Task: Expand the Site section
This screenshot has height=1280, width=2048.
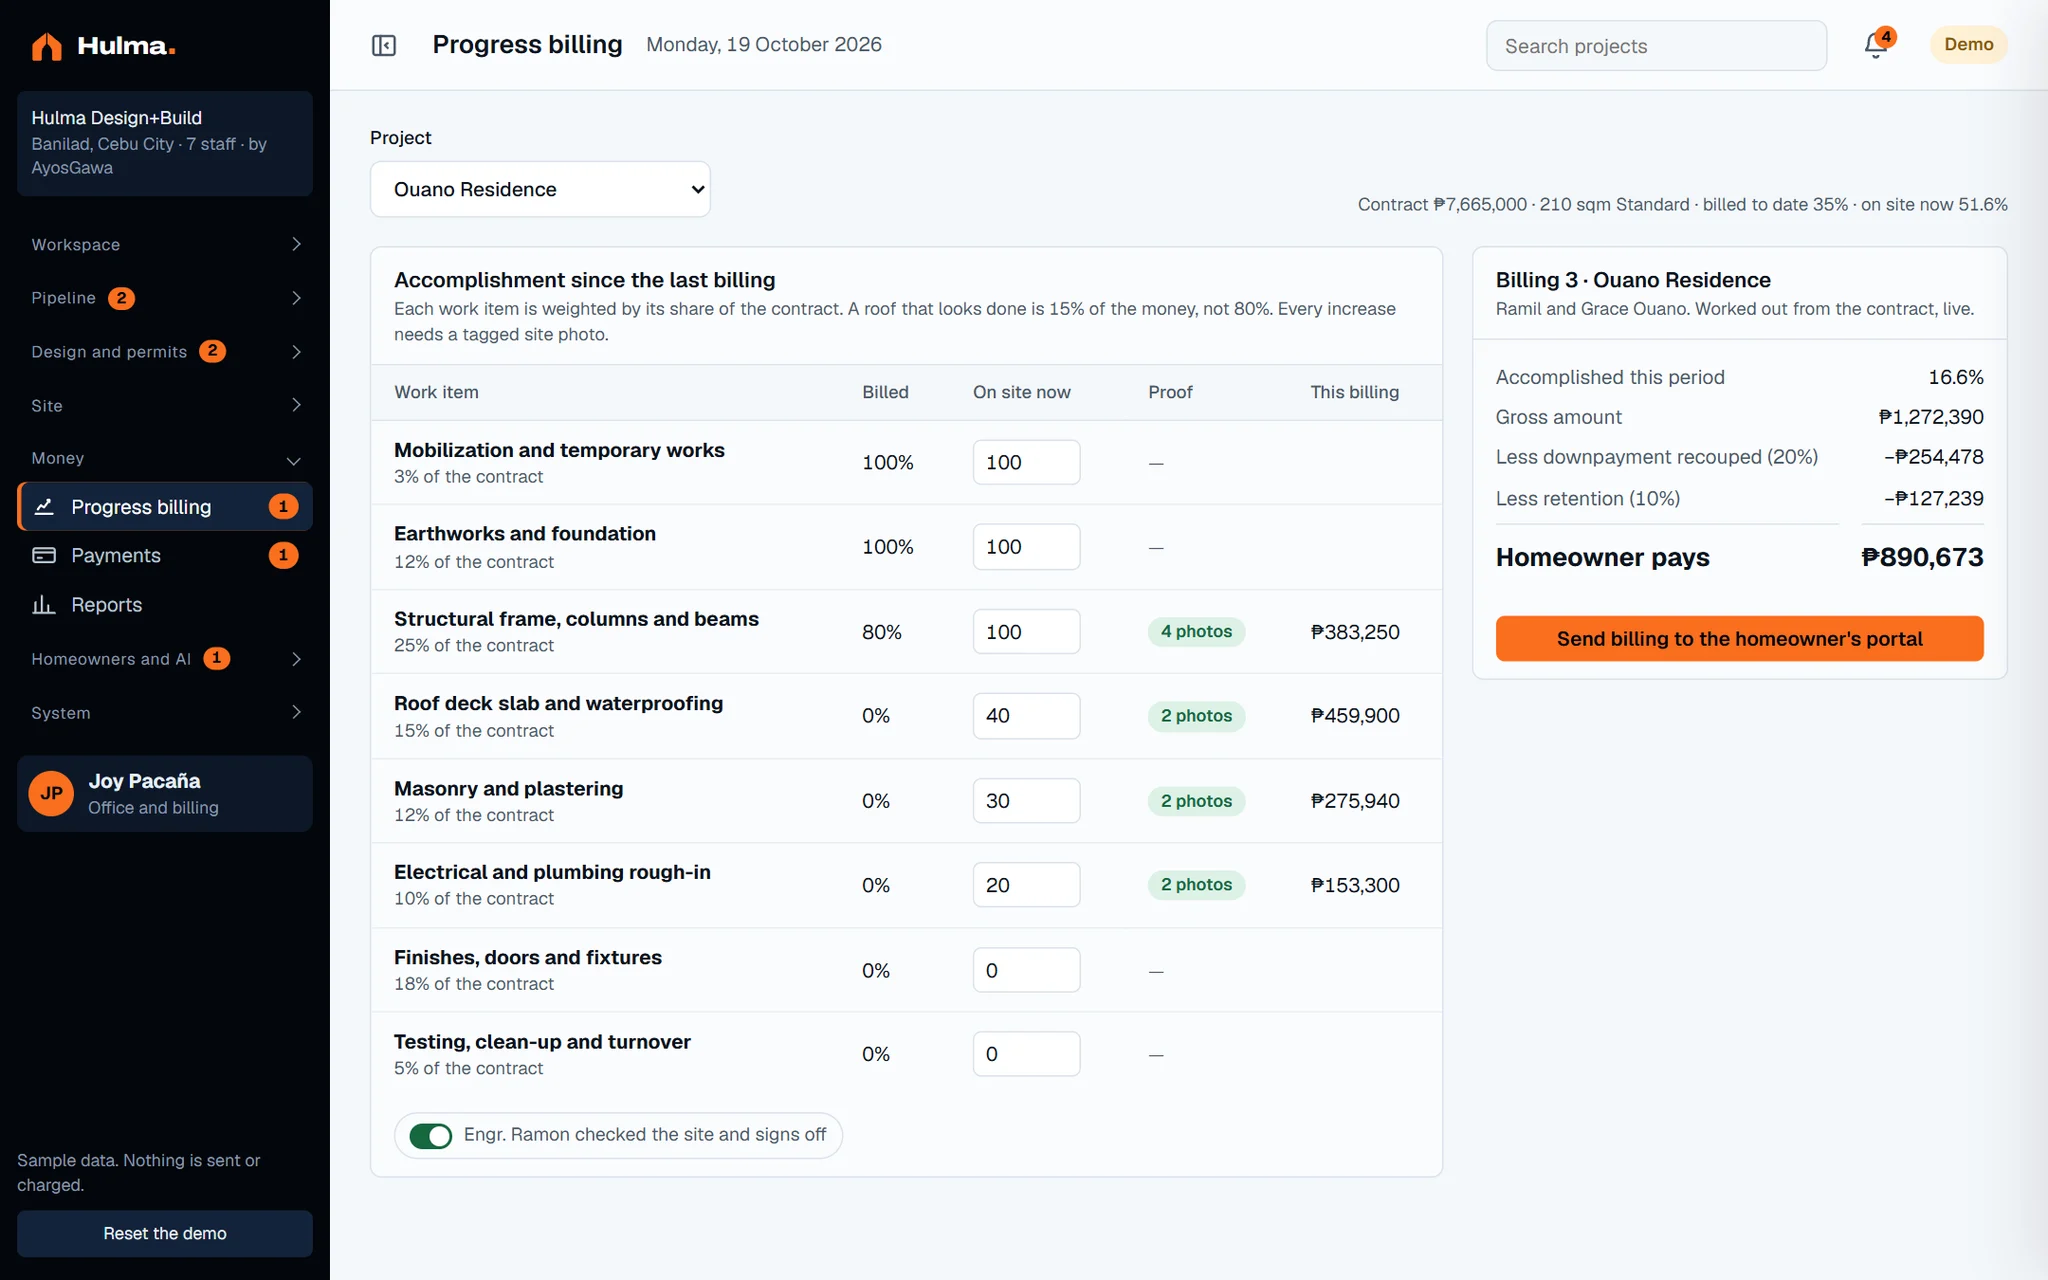Action: (165, 405)
